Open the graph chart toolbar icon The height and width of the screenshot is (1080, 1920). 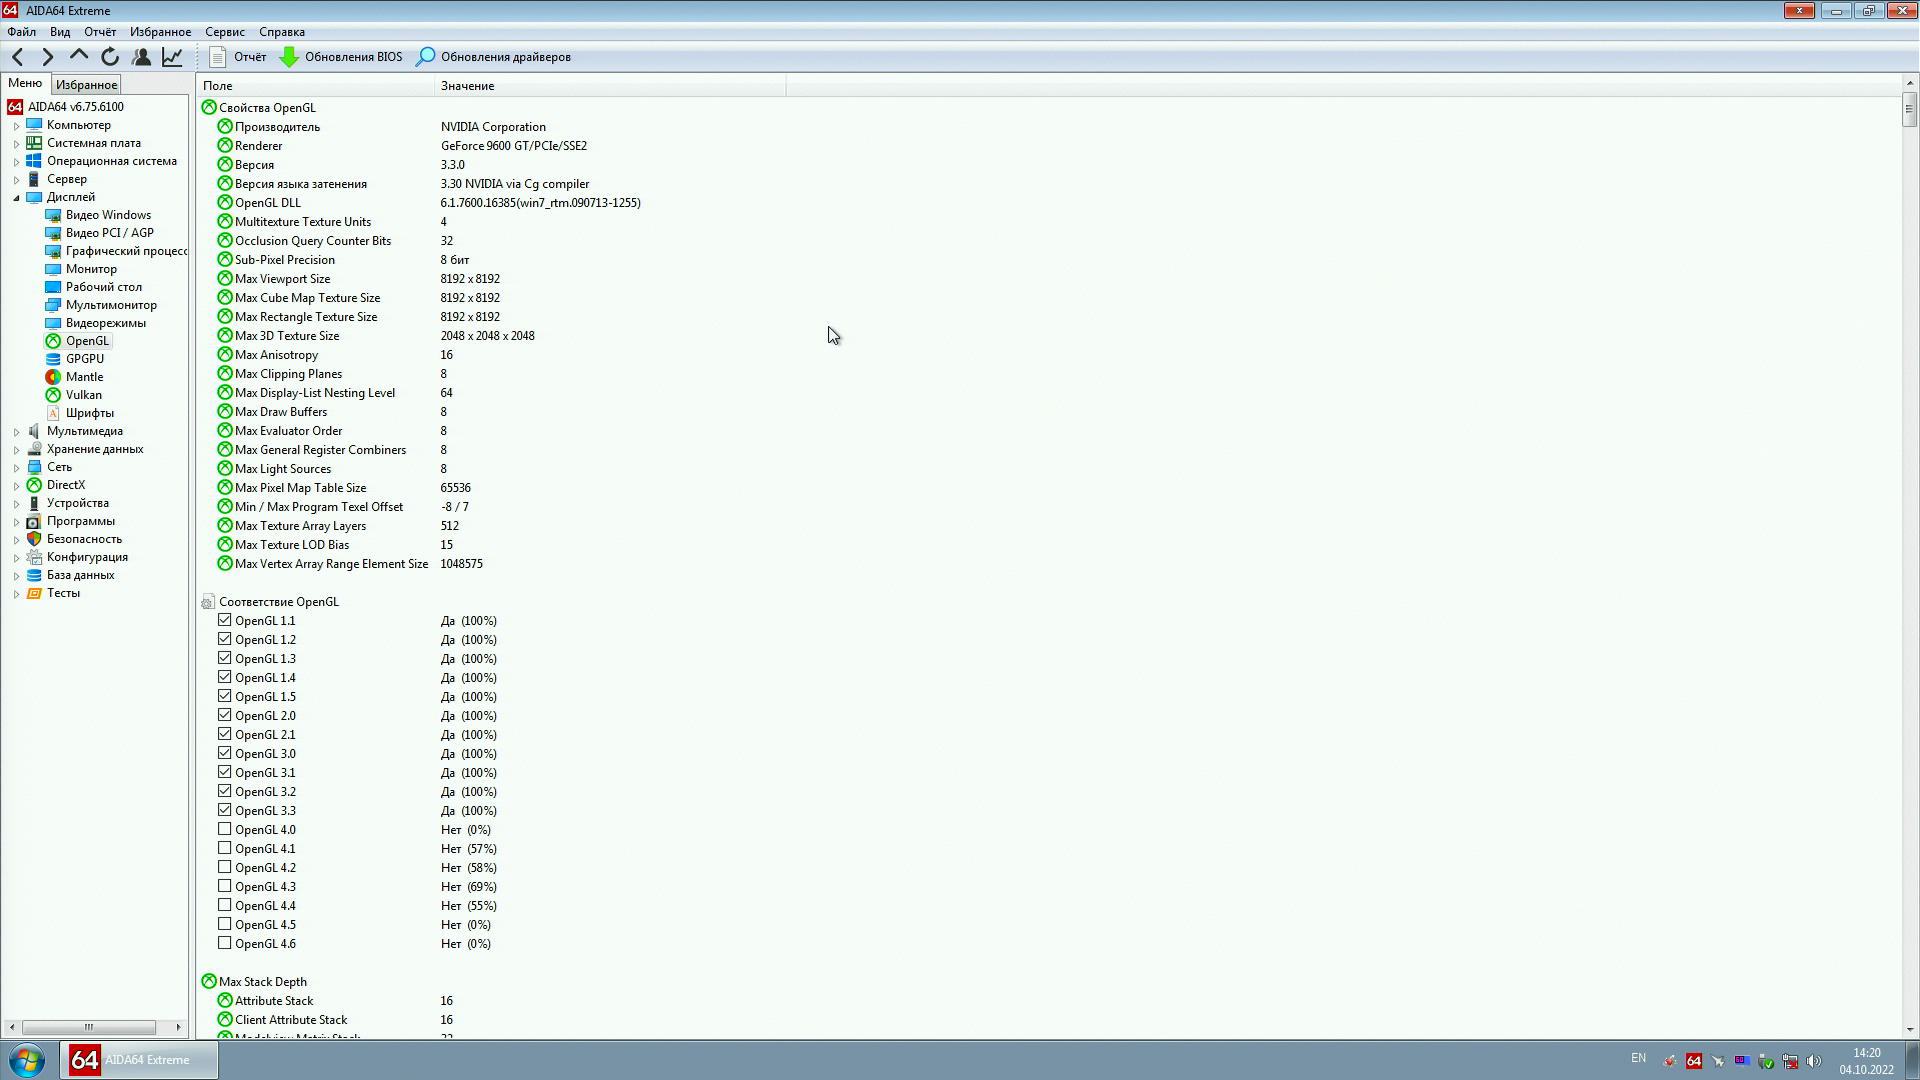click(172, 57)
